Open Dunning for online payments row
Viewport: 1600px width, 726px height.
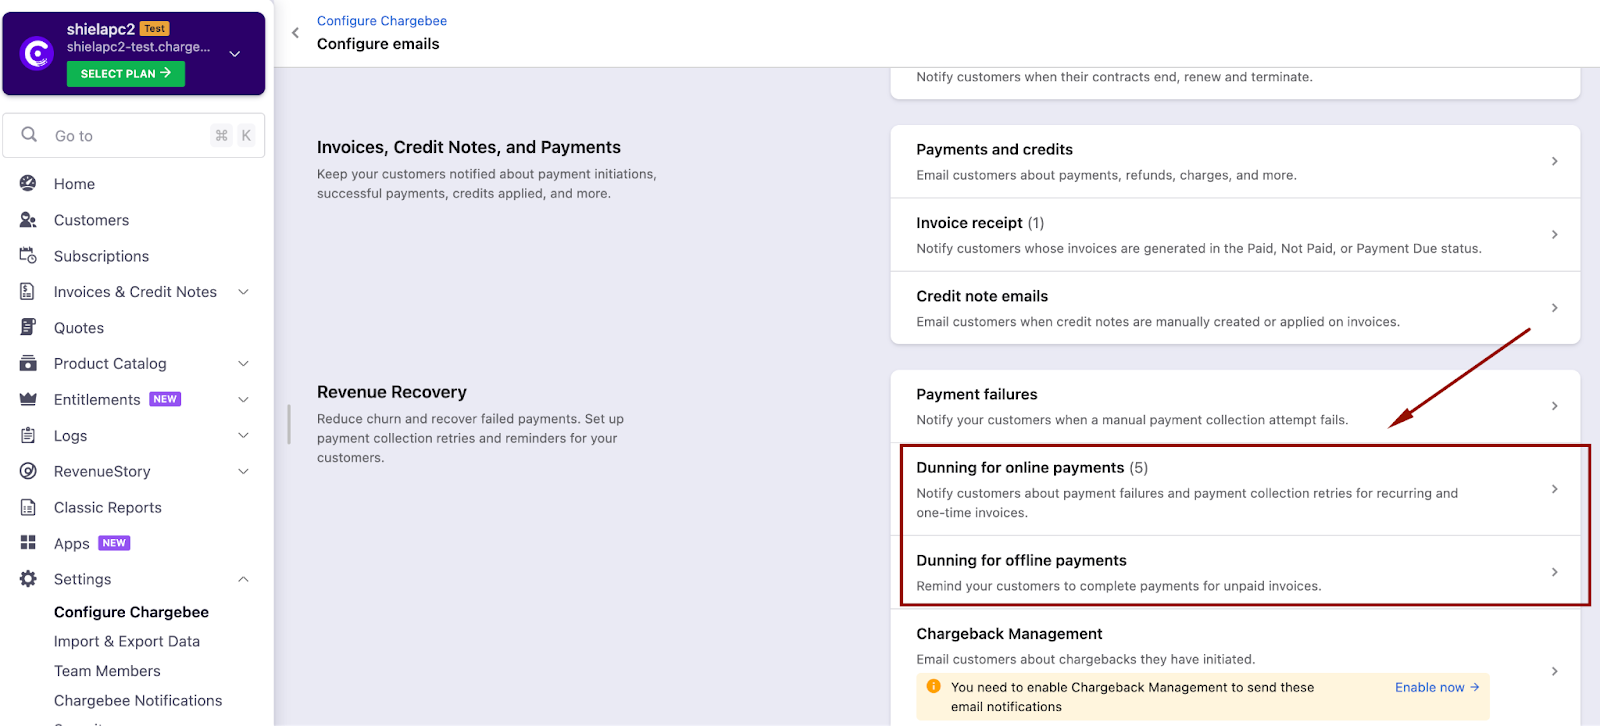pos(1234,489)
